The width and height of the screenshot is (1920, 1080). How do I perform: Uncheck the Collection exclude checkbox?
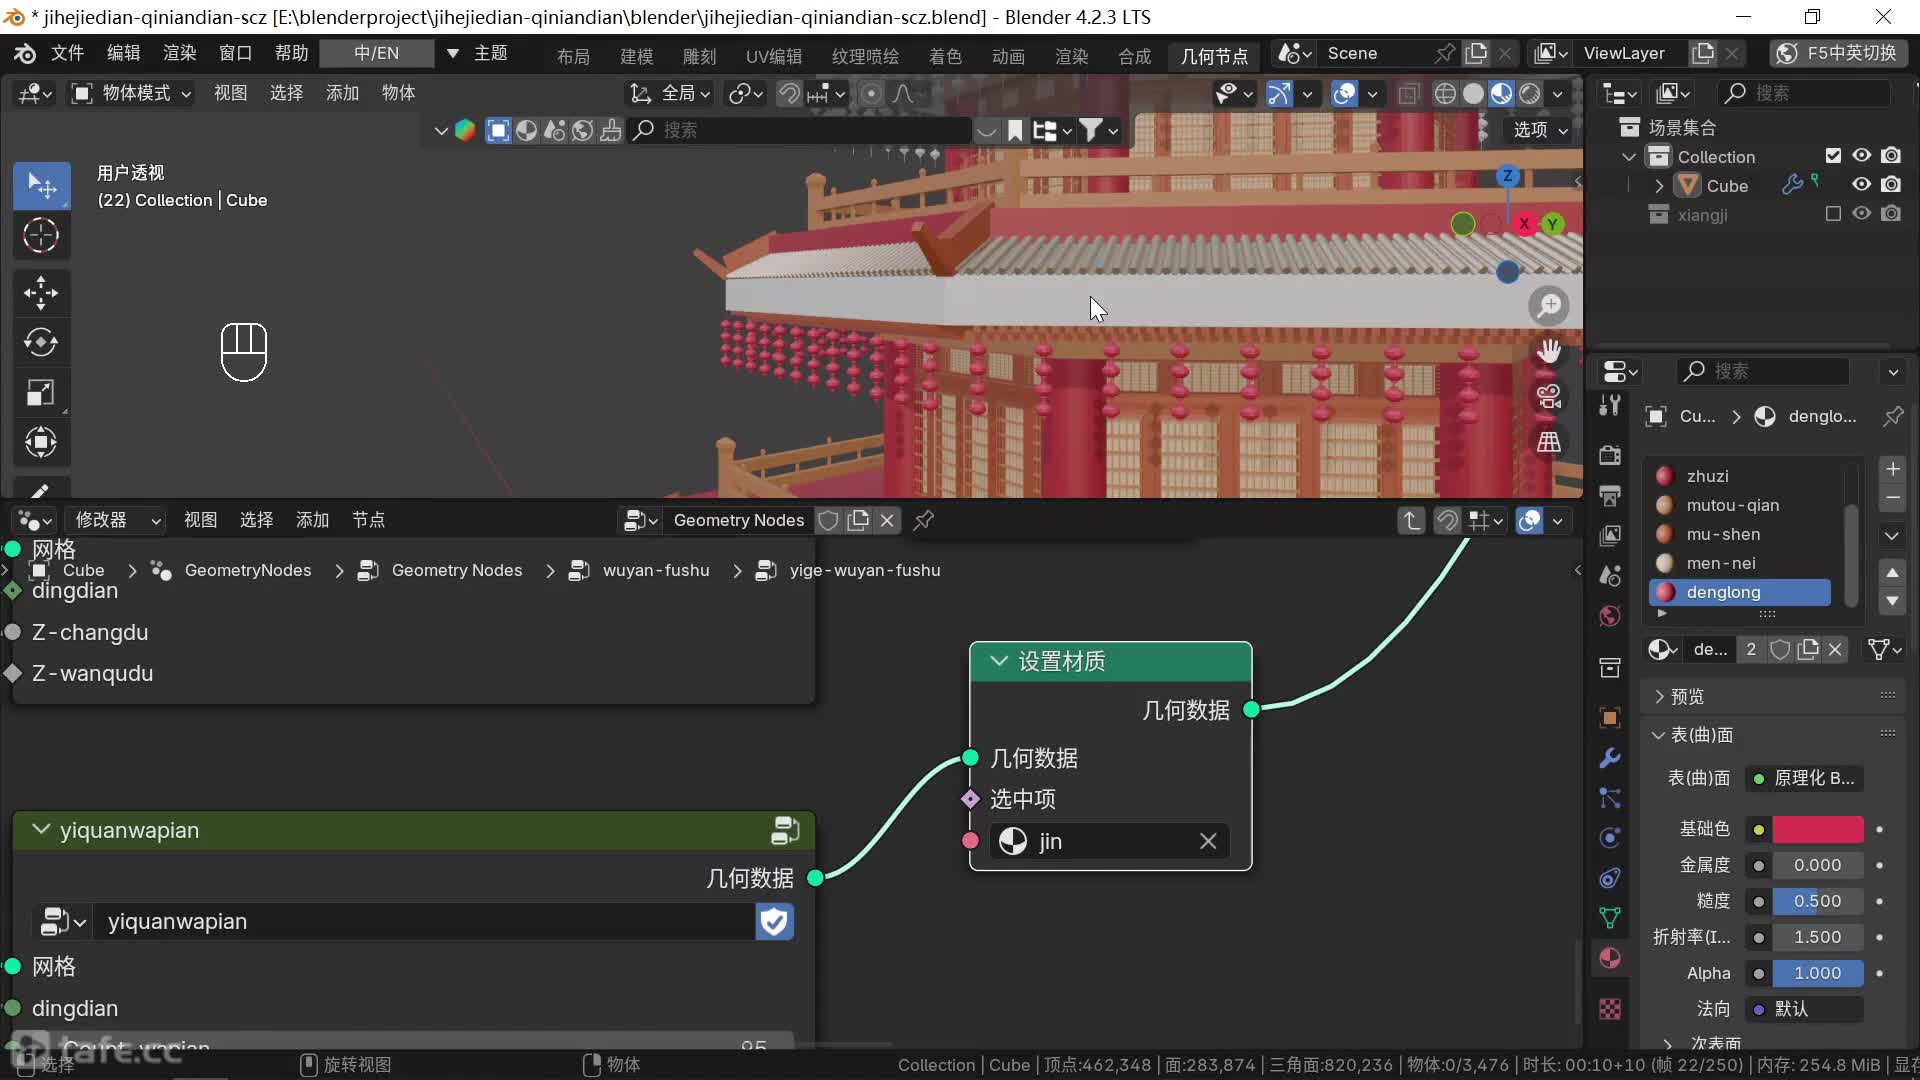pos(1832,156)
